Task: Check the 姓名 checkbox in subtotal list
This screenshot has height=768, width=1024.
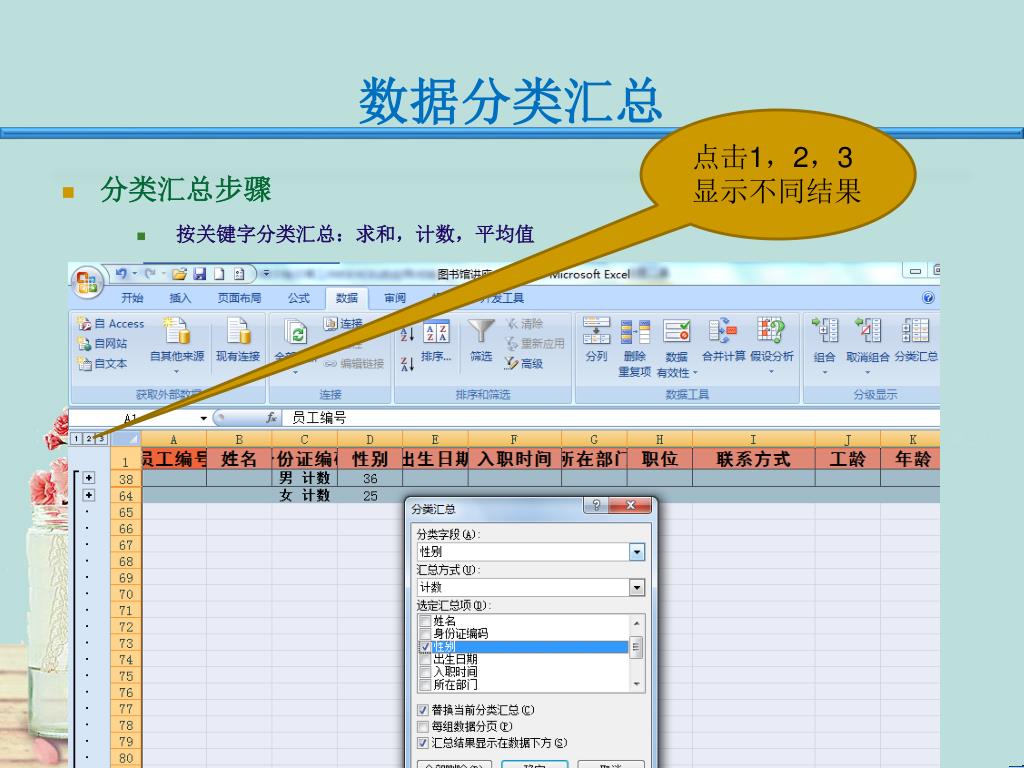Action: pyautogui.click(x=425, y=622)
